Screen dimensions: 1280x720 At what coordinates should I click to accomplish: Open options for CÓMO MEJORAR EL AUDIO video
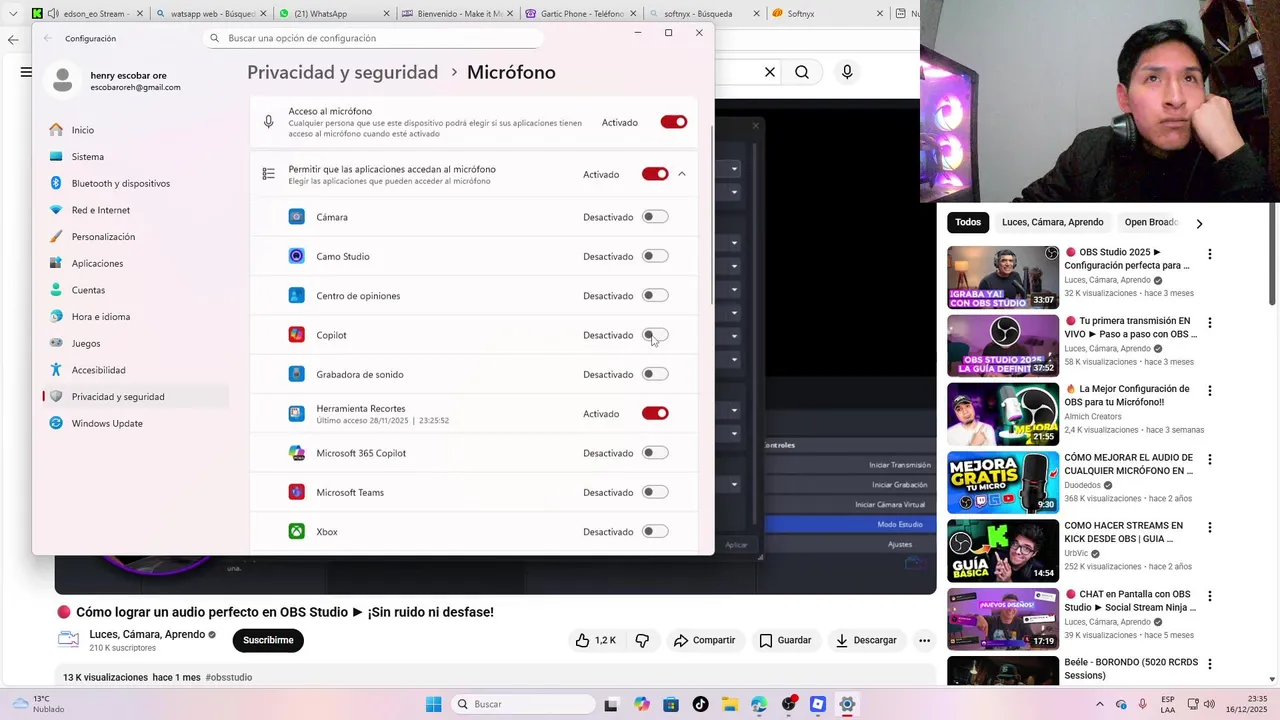[x=1210, y=460]
